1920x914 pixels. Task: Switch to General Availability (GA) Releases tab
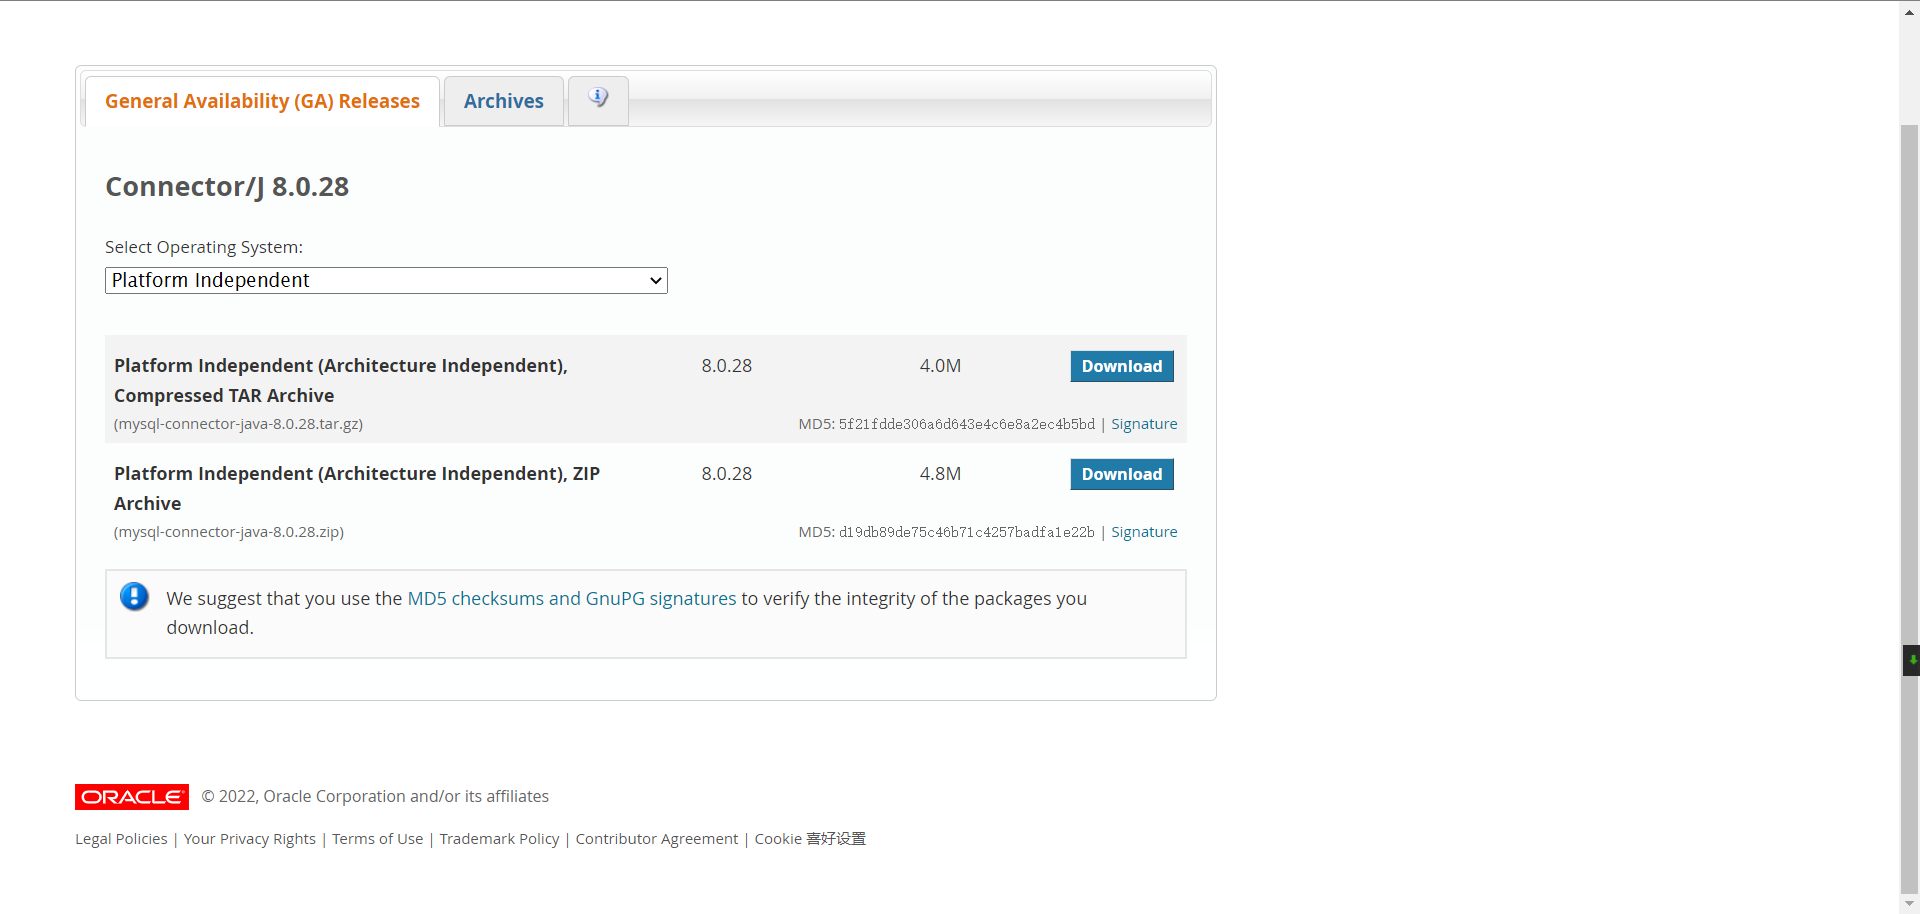(x=262, y=101)
